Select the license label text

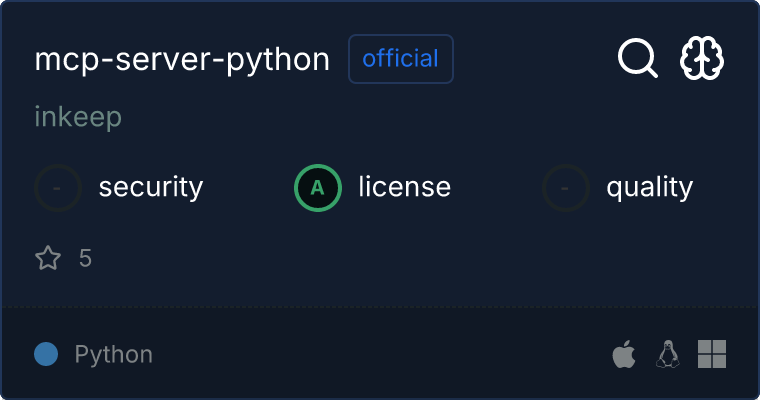[404, 187]
